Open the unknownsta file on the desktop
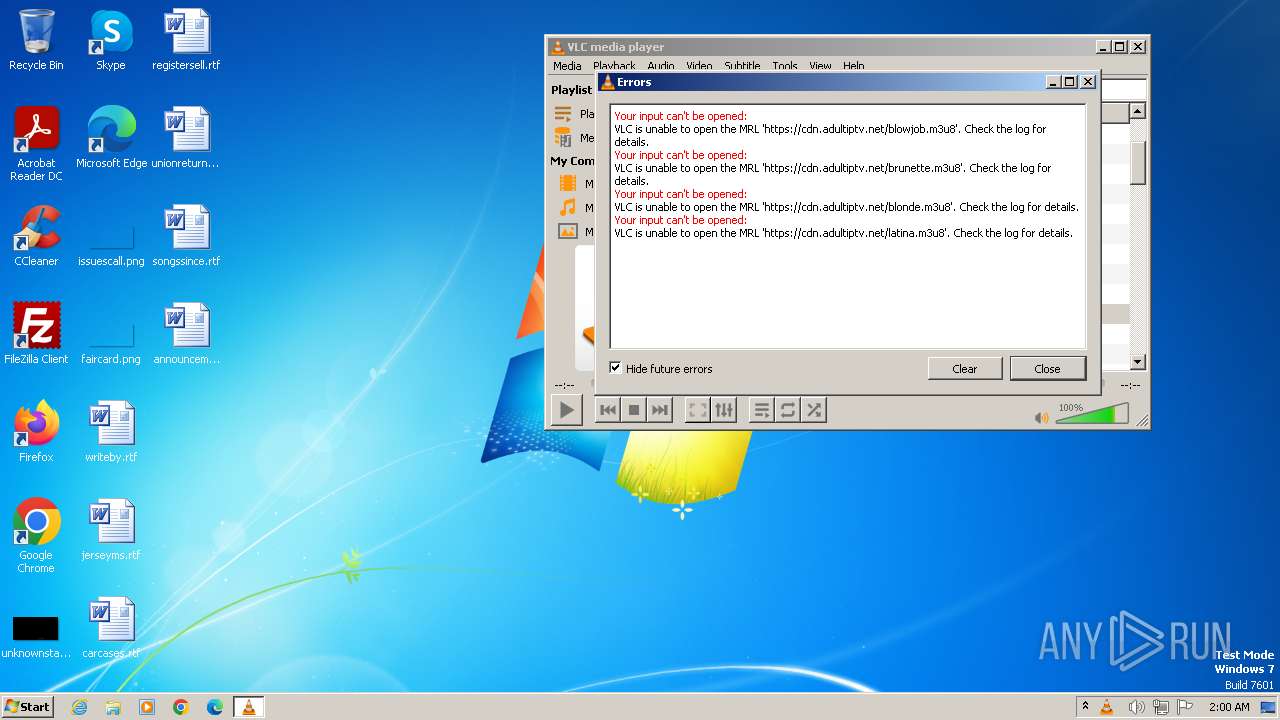Image resolution: width=1280 pixels, height=720 pixels. coord(36,638)
